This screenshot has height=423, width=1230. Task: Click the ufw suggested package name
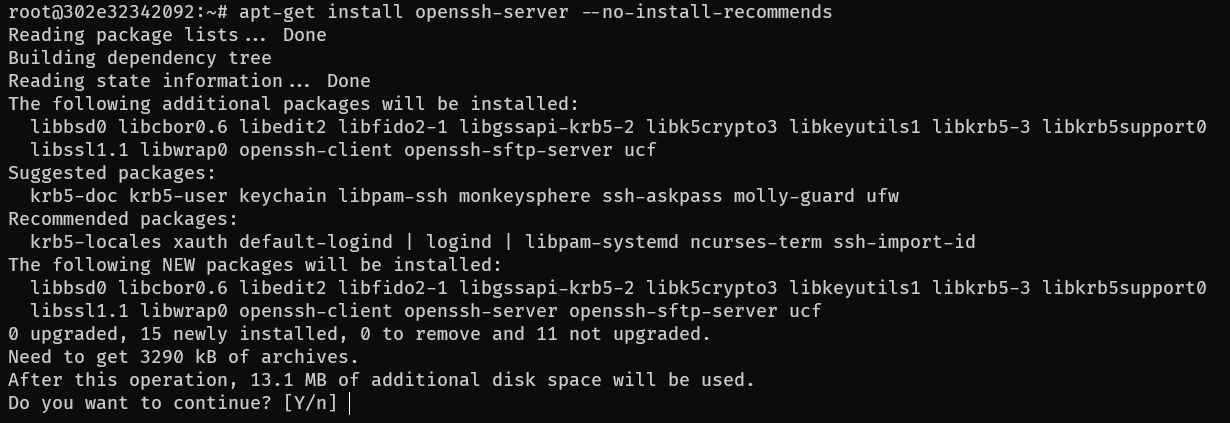coord(882,196)
